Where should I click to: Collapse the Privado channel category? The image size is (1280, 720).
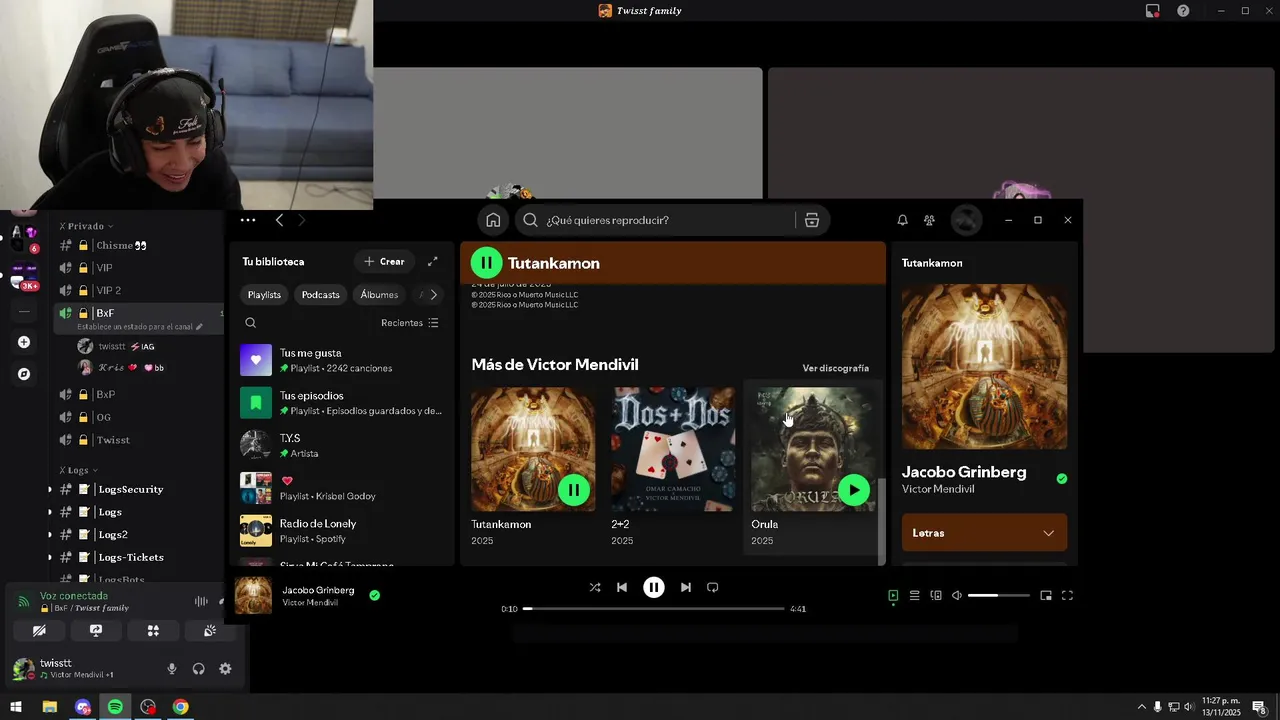click(x=86, y=226)
